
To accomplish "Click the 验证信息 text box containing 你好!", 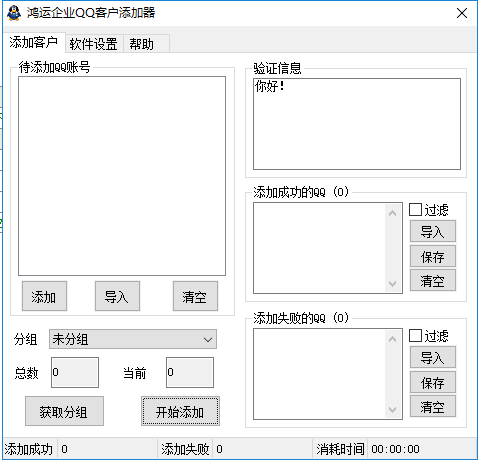I will (x=357, y=124).
